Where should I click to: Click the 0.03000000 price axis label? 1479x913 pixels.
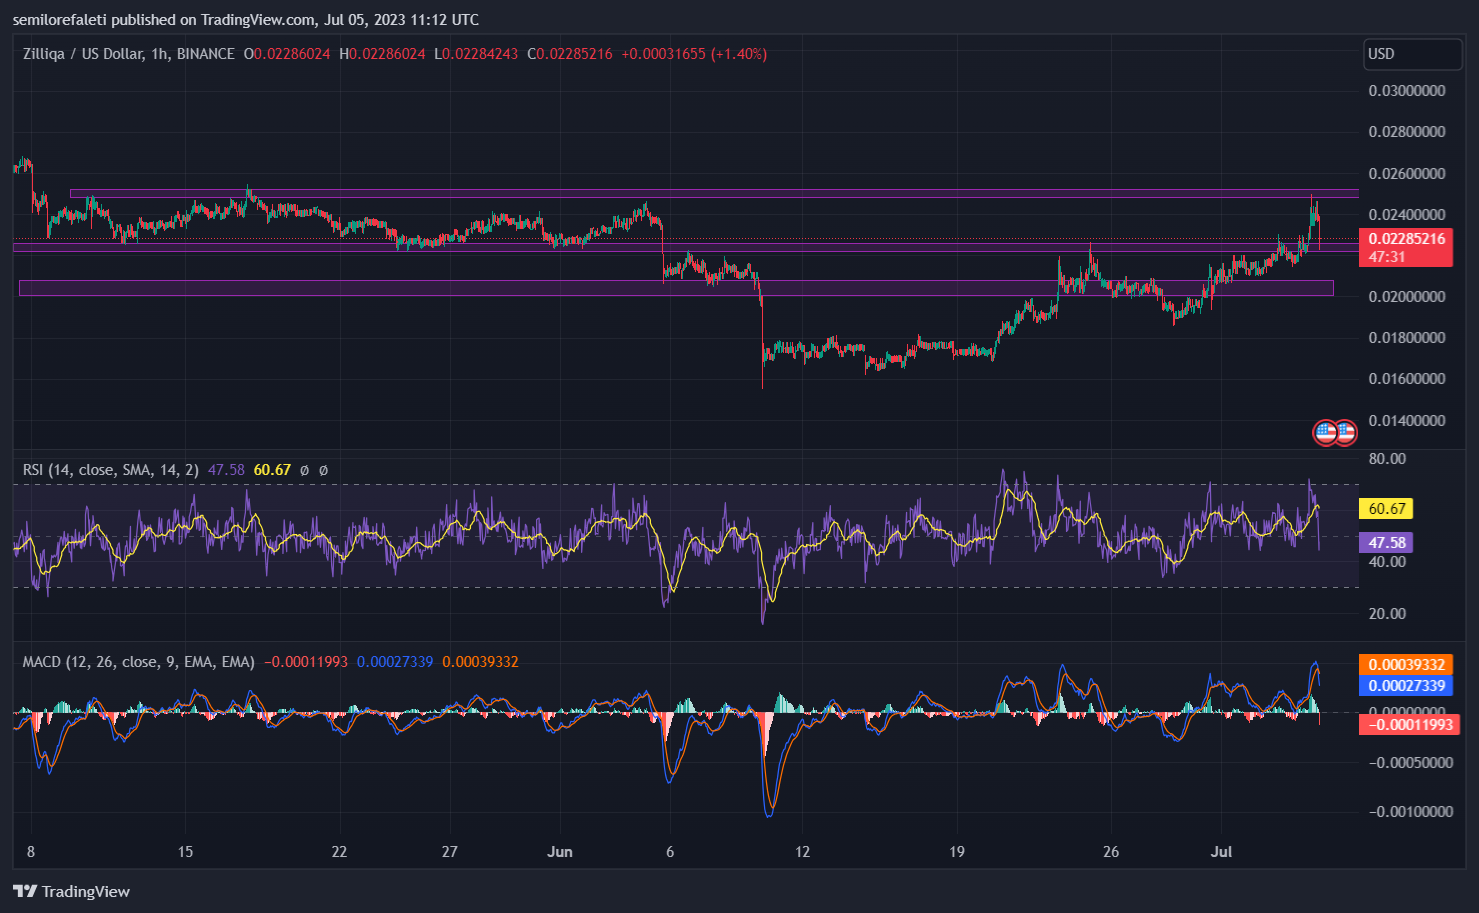coord(1407,91)
